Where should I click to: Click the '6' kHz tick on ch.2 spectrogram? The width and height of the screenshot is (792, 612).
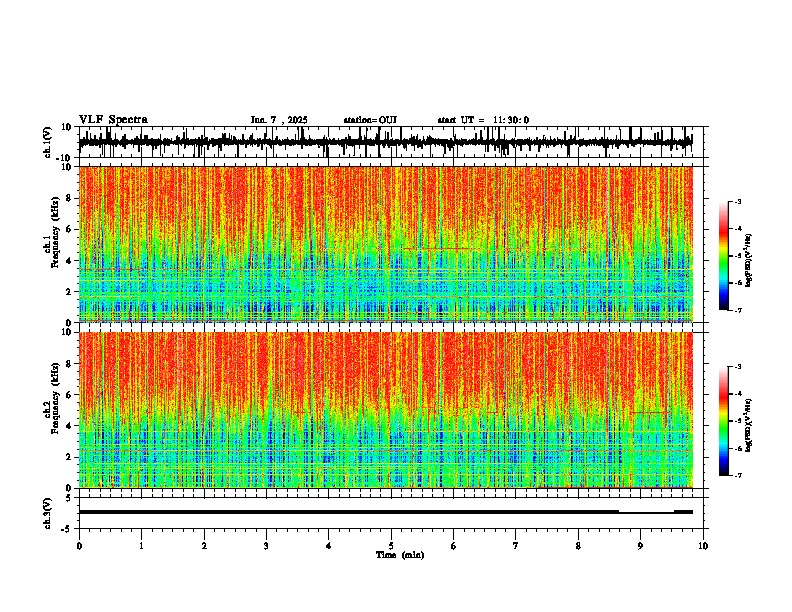69,395
